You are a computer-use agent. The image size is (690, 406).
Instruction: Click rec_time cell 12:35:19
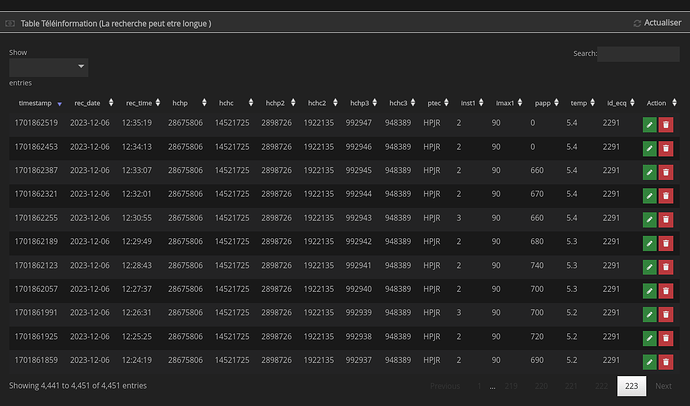[x=137, y=123]
